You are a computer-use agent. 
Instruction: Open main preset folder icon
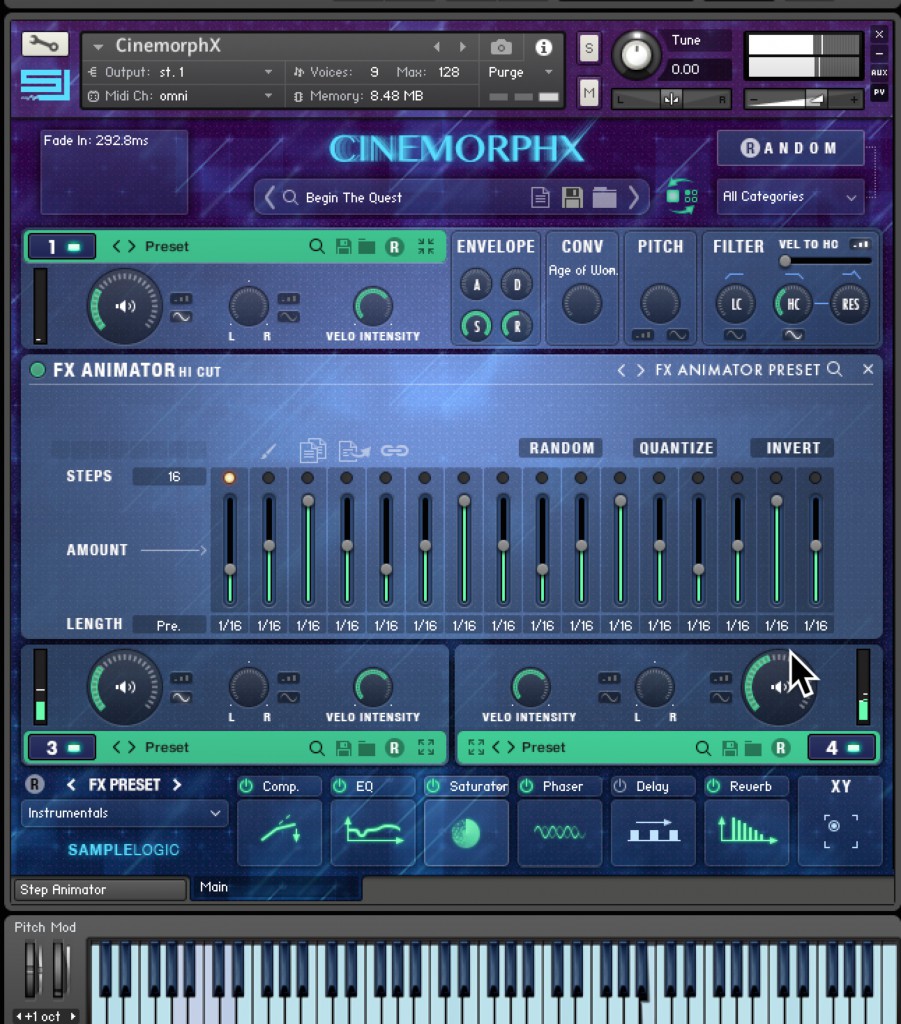pyautogui.click(x=605, y=197)
